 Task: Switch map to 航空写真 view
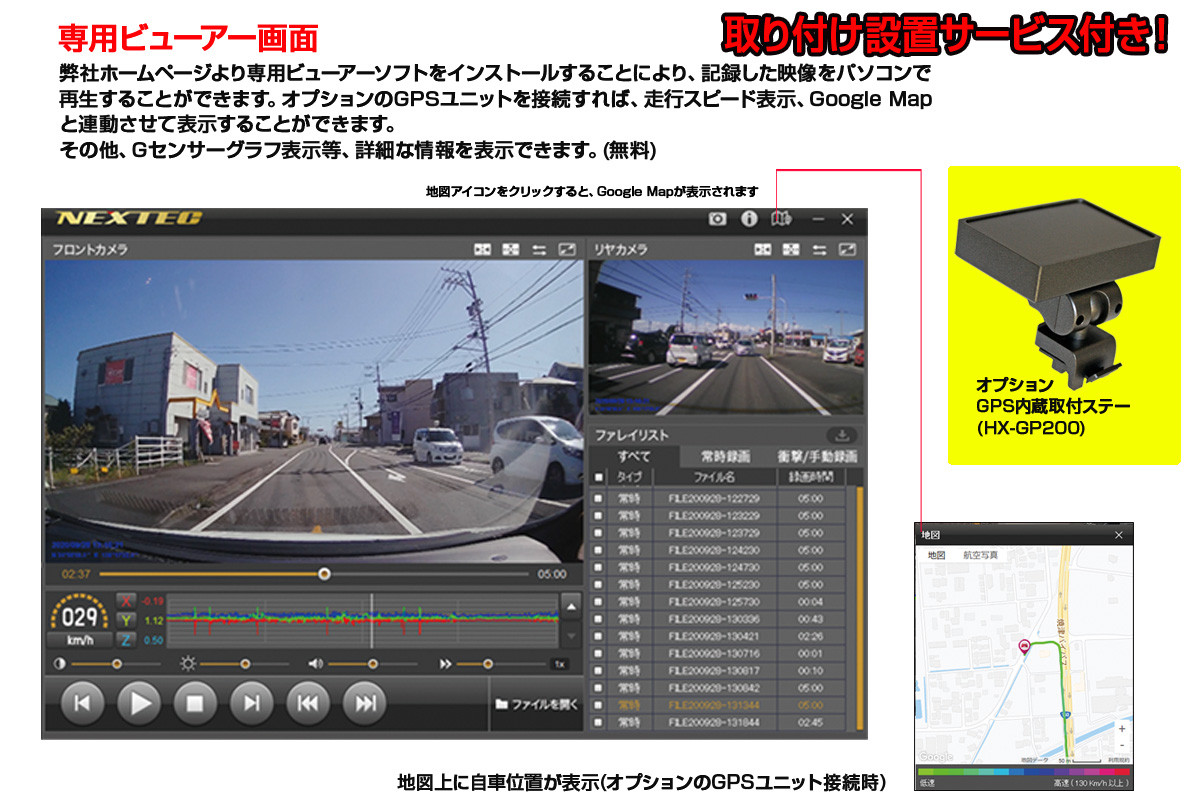[980, 555]
